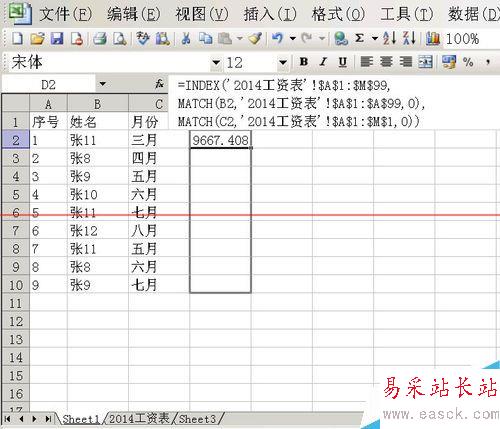Click the Align Right icon
Screen dimensions: 500x429
[x=406, y=62]
